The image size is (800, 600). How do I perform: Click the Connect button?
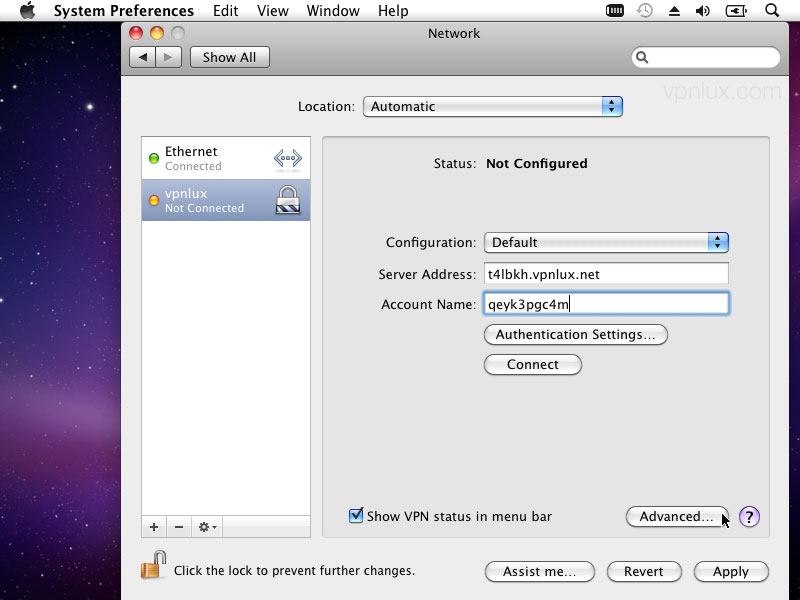(x=533, y=365)
